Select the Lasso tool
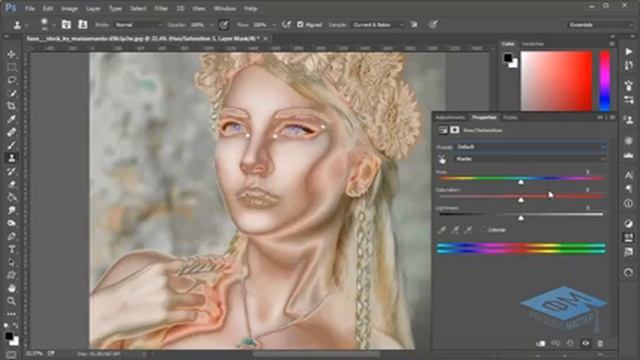Image resolution: width=640 pixels, height=360 pixels. click(x=11, y=80)
